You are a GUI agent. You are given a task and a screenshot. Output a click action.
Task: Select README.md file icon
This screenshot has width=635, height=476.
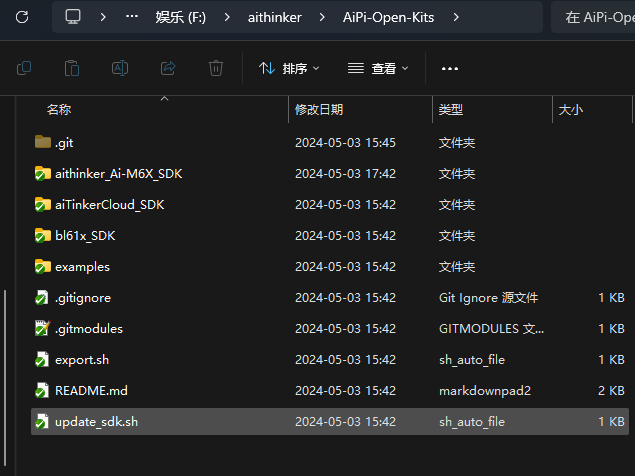pyautogui.click(x=42, y=391)
